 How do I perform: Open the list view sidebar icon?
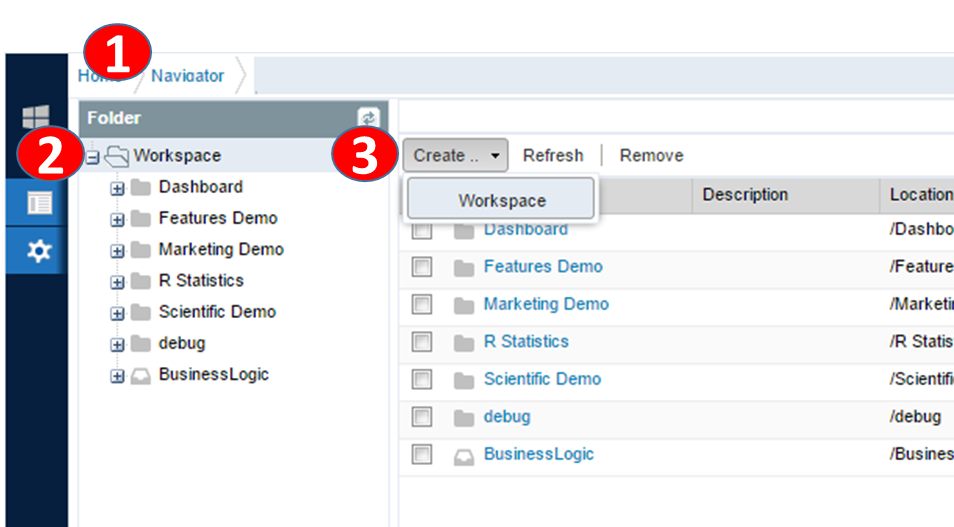click(39, 203)
